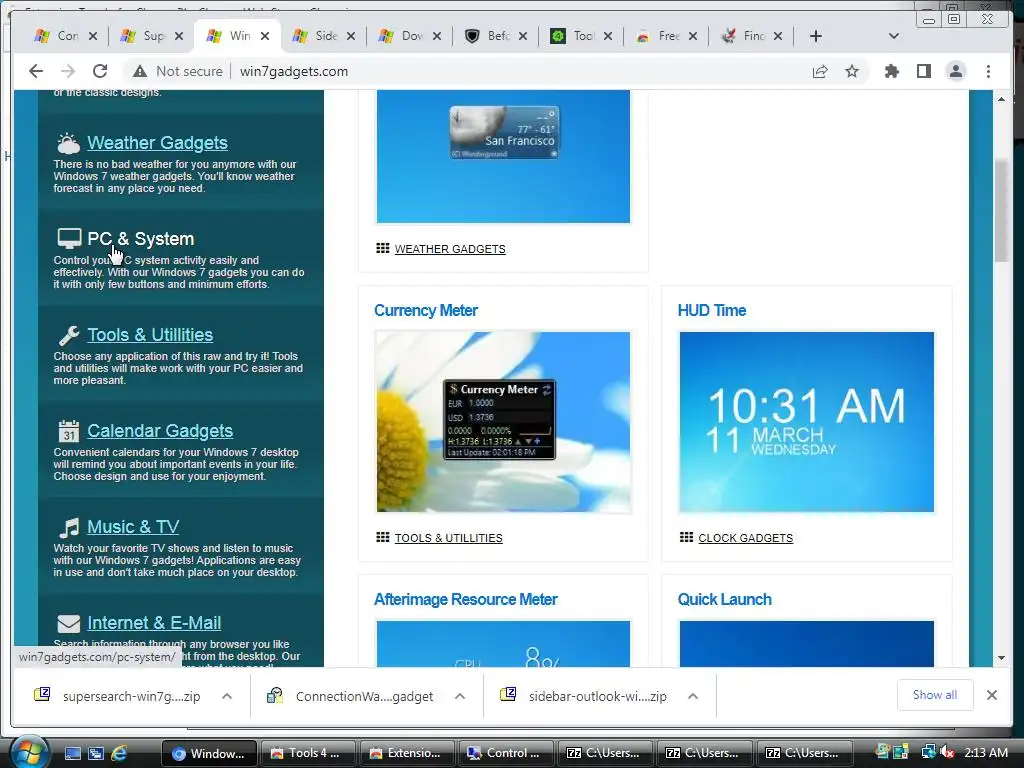
Task: Click the page vertical scrollbar thumb
Action: 1001,210
